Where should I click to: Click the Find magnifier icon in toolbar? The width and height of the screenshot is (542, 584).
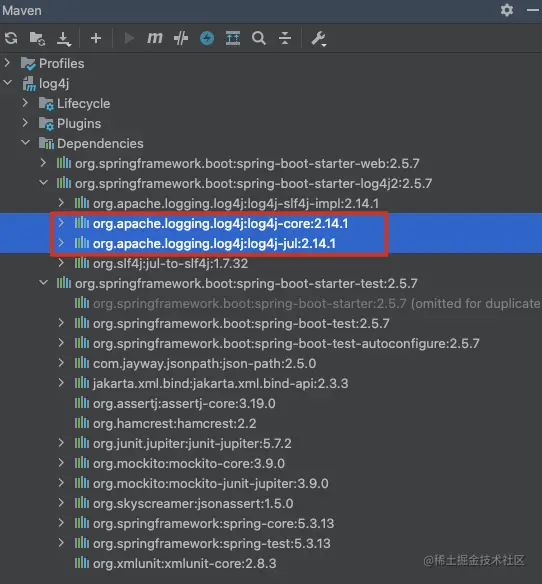tap(259, 38)
